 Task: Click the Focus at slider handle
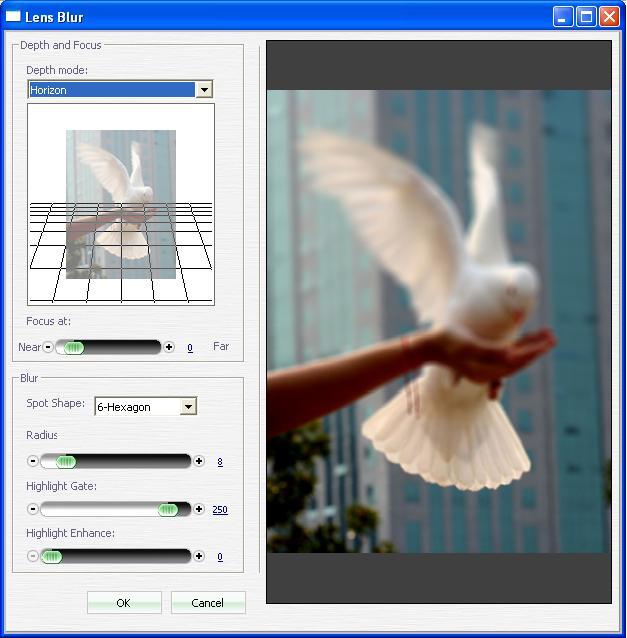(74, 347)
